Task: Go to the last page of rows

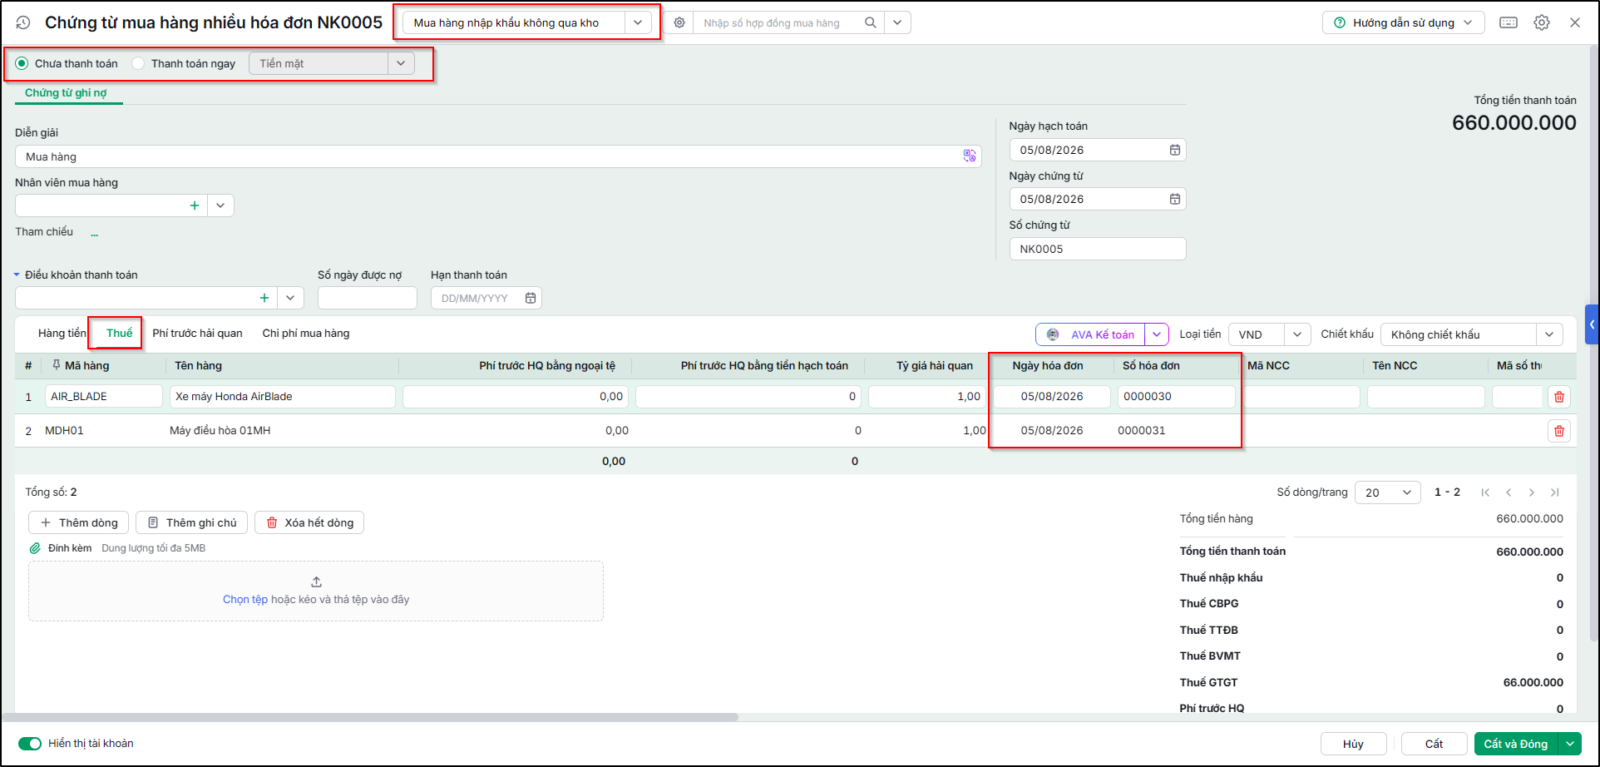Action: pos(1555,492)
